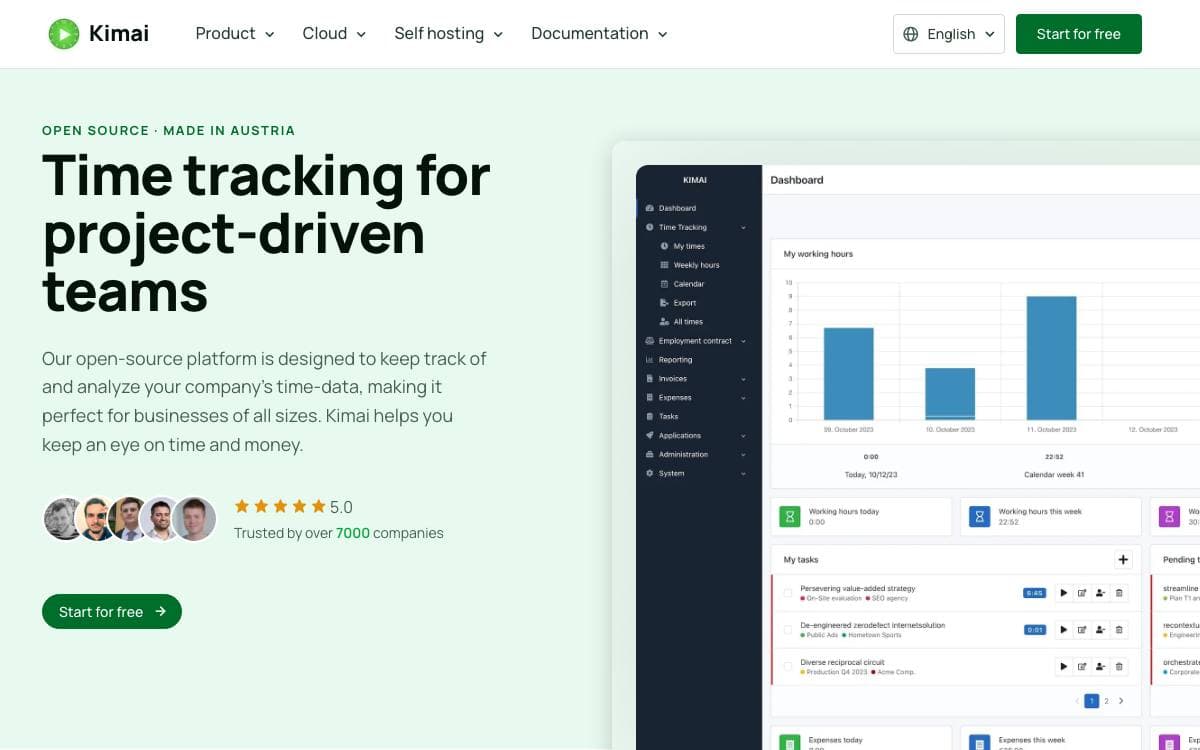Click the highlighted "7000" companies text
This screenshot has width=1200, height=750.
pyautogui.click(x=353, y=533)
